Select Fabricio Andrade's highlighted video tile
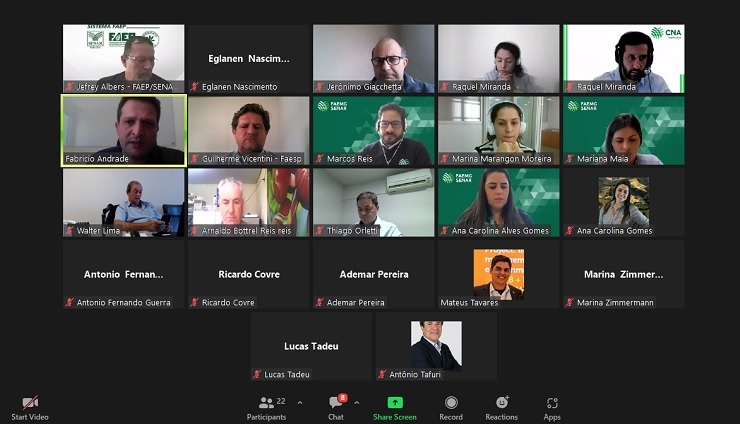This screenshot has width=740, height=424. click(124, 131)
